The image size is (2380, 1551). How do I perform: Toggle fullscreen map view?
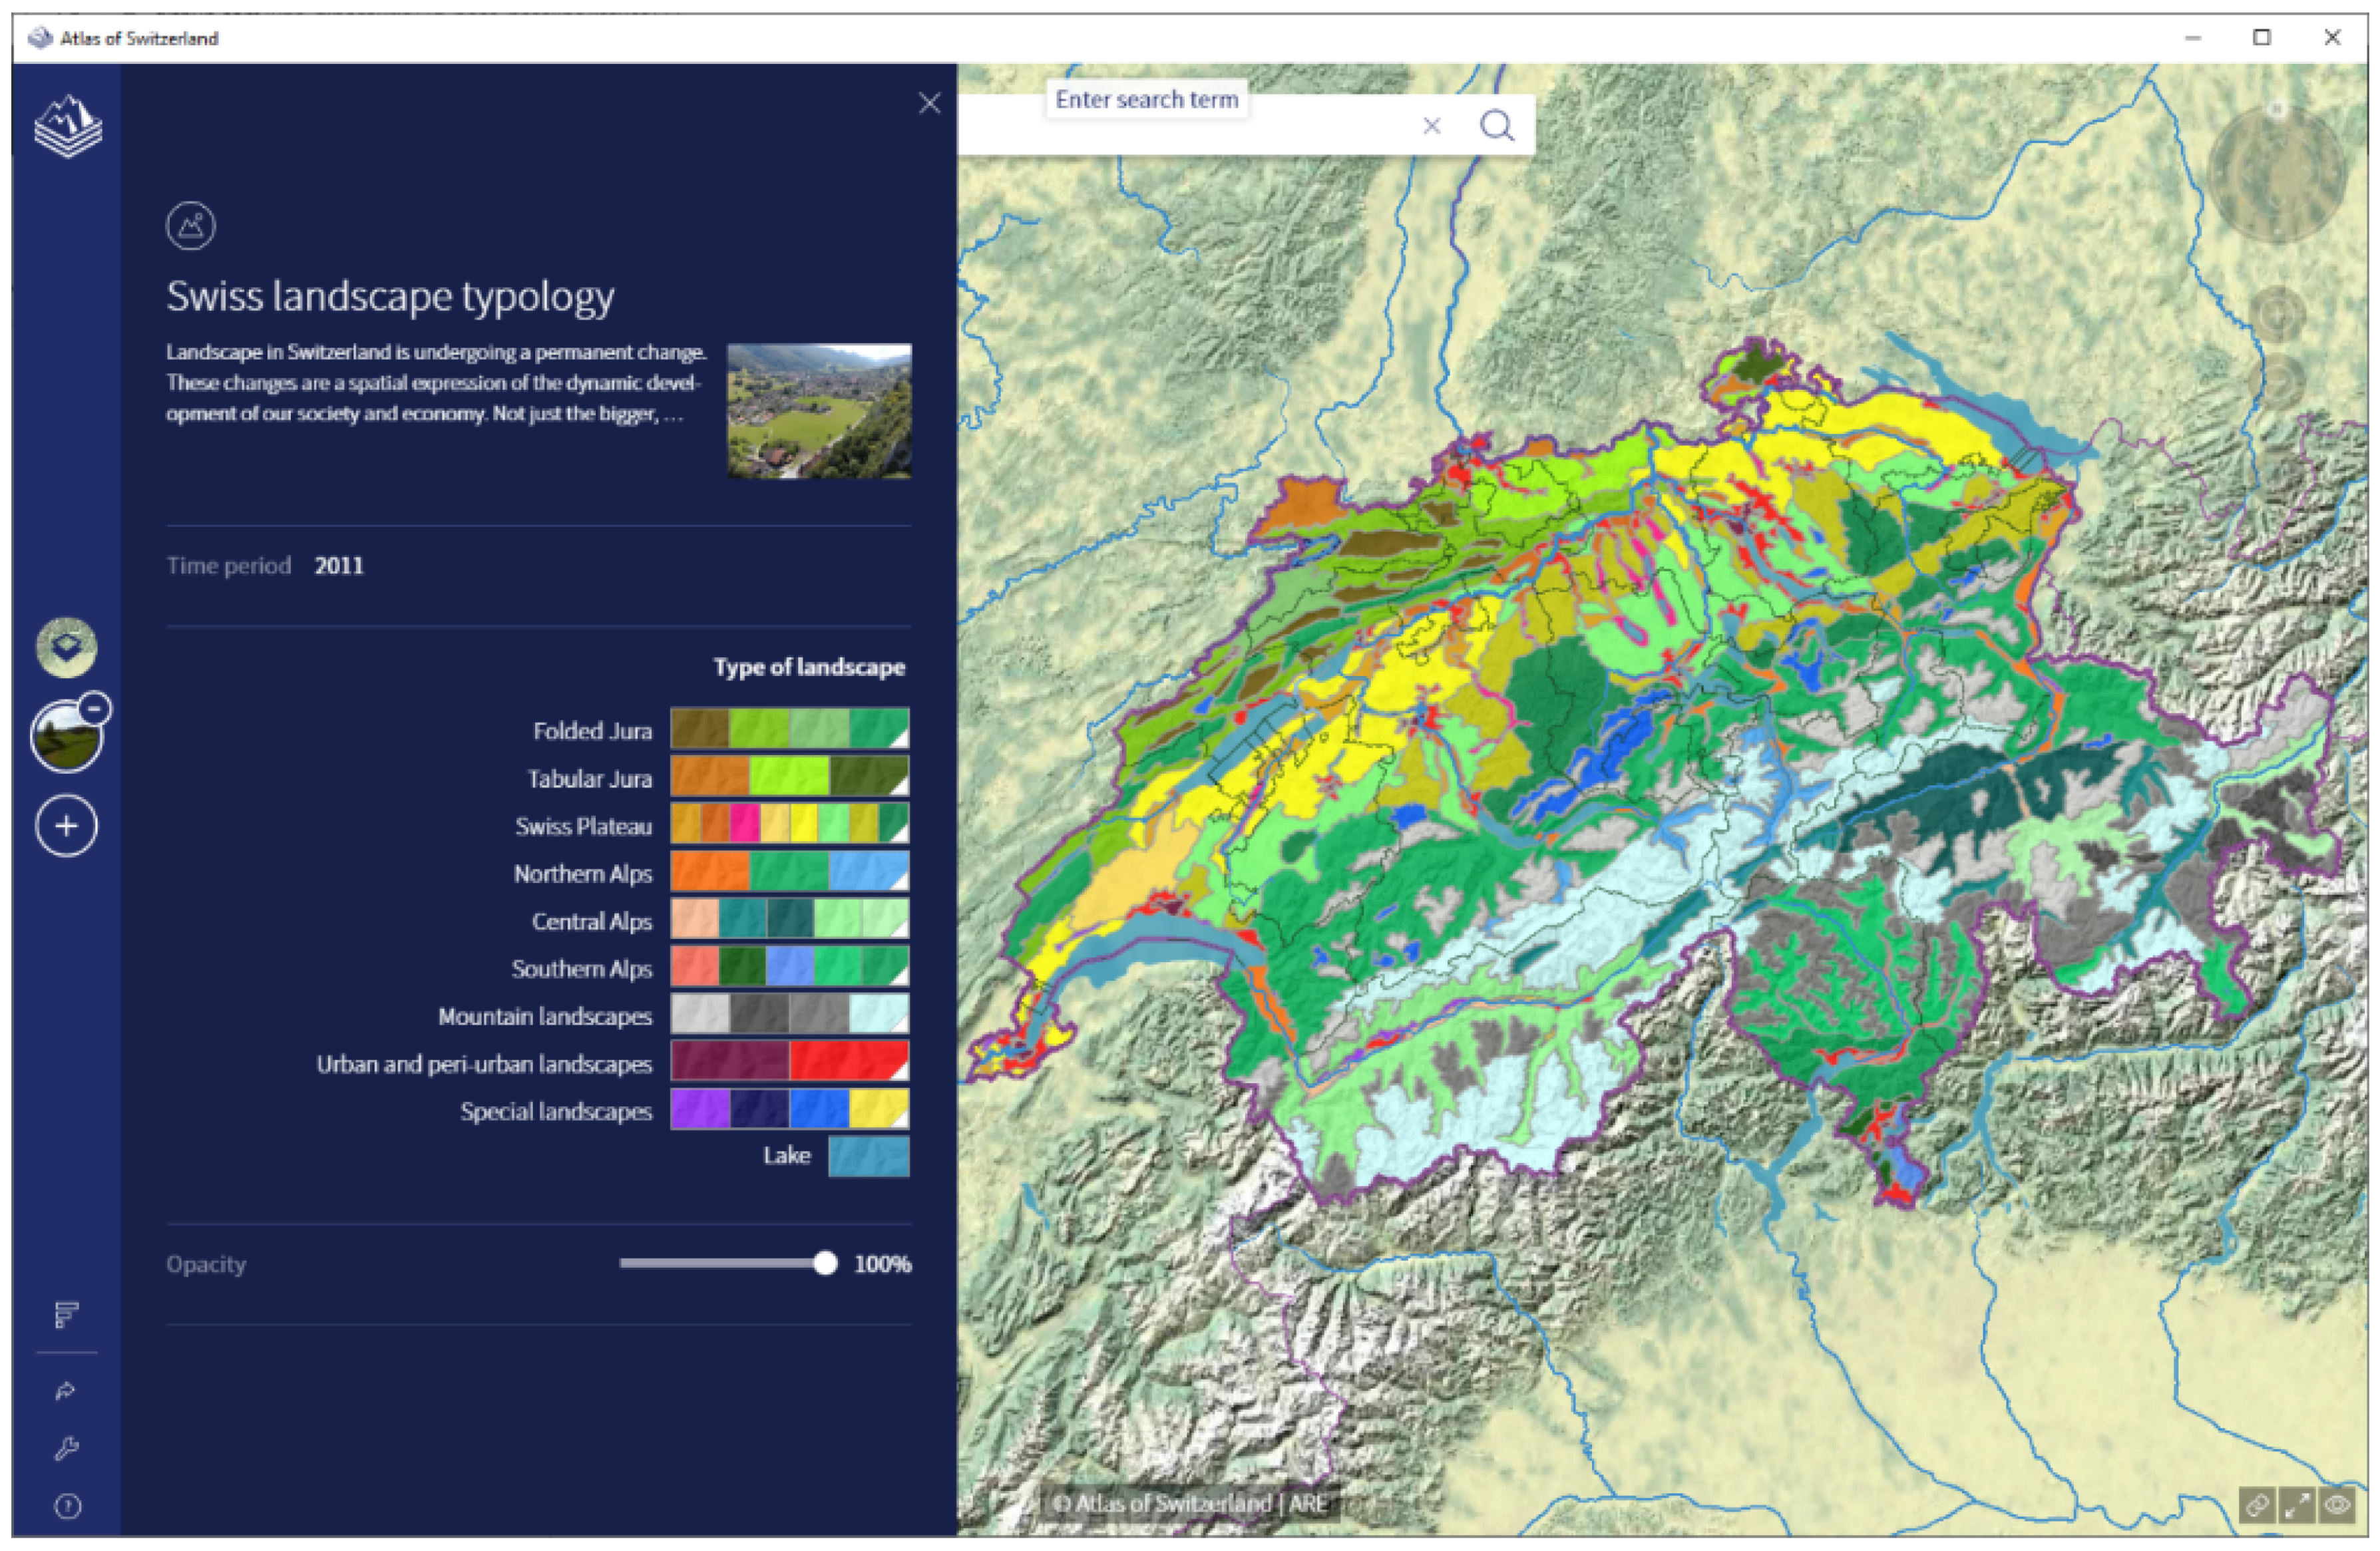click(2297, 1504)
